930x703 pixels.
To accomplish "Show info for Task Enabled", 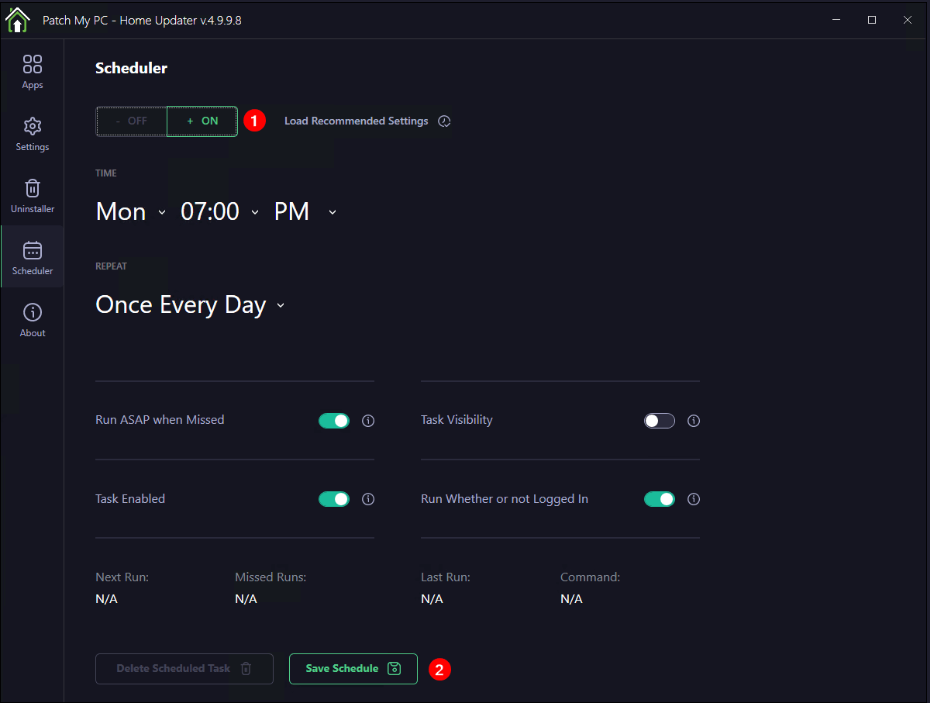I will point(368,499).
